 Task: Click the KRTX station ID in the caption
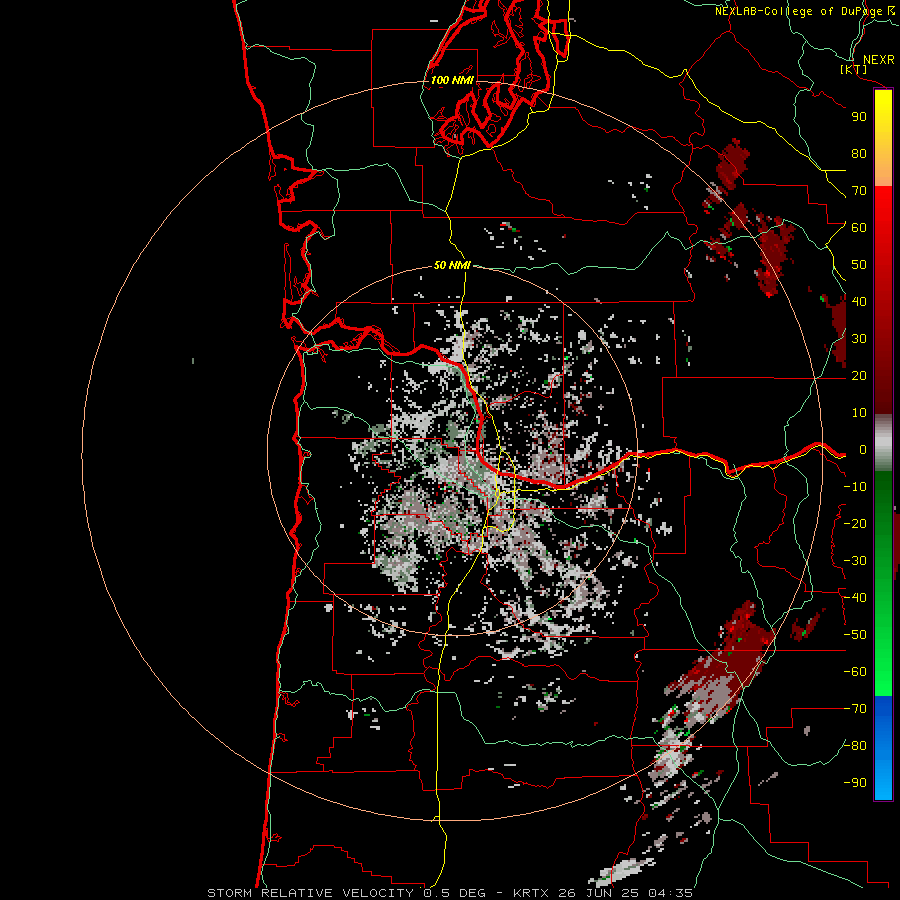coord(531,893)
